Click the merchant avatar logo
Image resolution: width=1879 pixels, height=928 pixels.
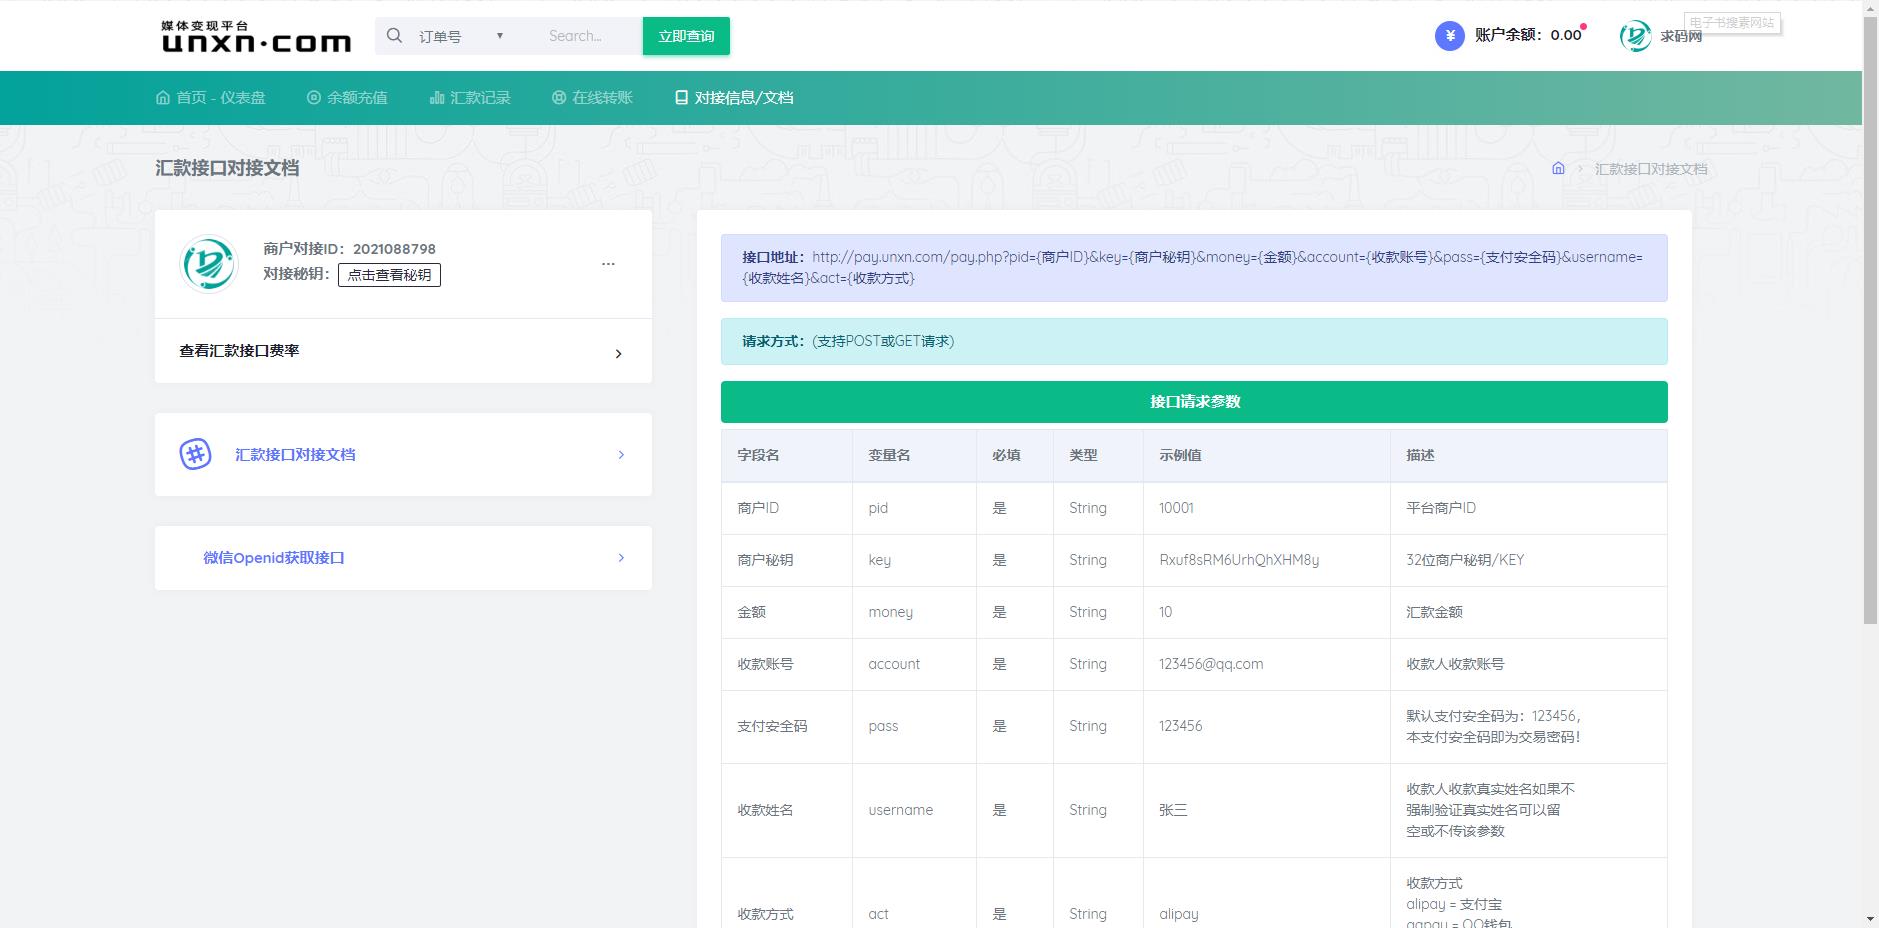pos(209,264)
